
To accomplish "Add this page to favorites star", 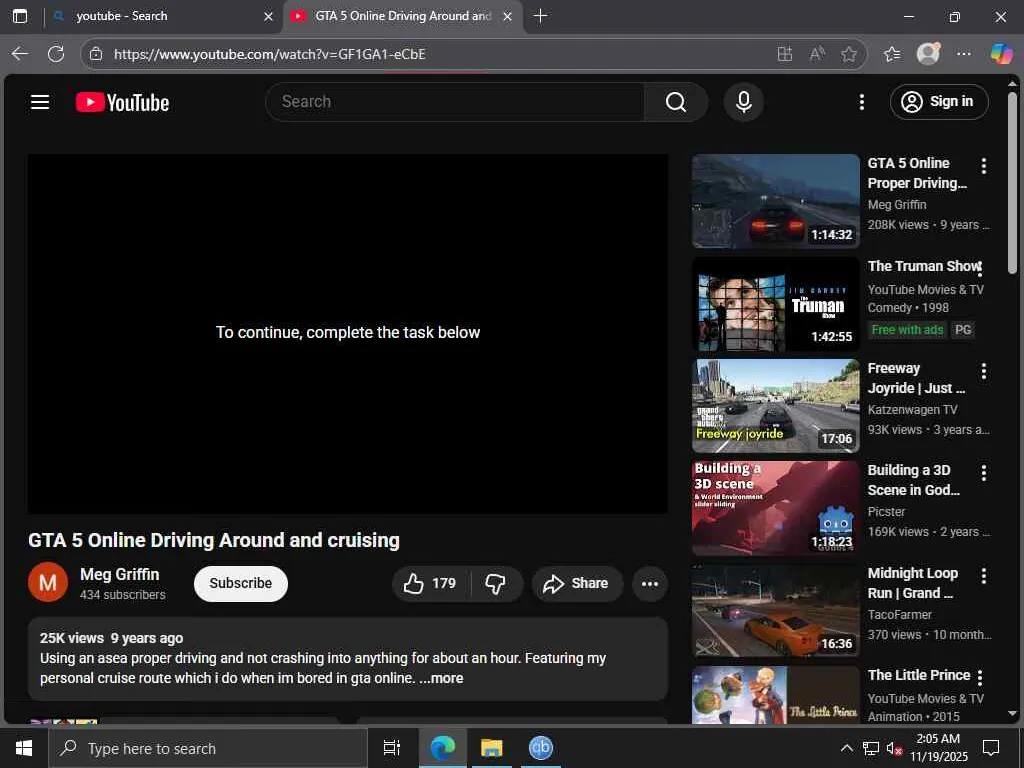I will pyautogui.click(x=848, y=54).
